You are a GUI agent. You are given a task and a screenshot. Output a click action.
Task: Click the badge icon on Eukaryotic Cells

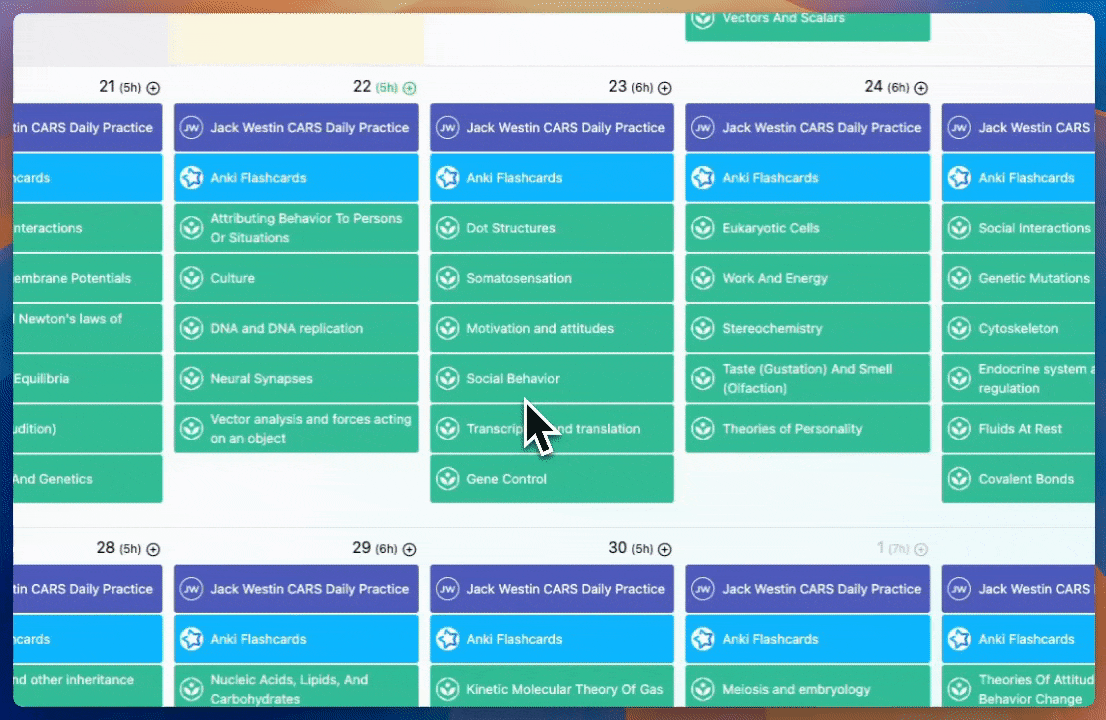pyautogui.click(x=703, y=227)
